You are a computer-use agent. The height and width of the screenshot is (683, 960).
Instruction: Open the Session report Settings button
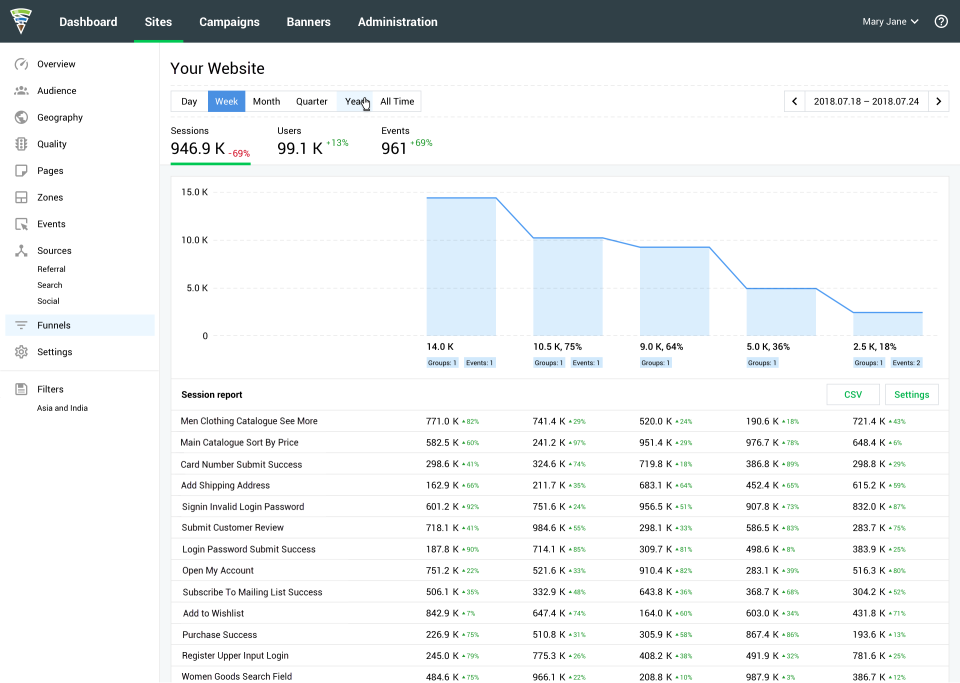(911, 395)
